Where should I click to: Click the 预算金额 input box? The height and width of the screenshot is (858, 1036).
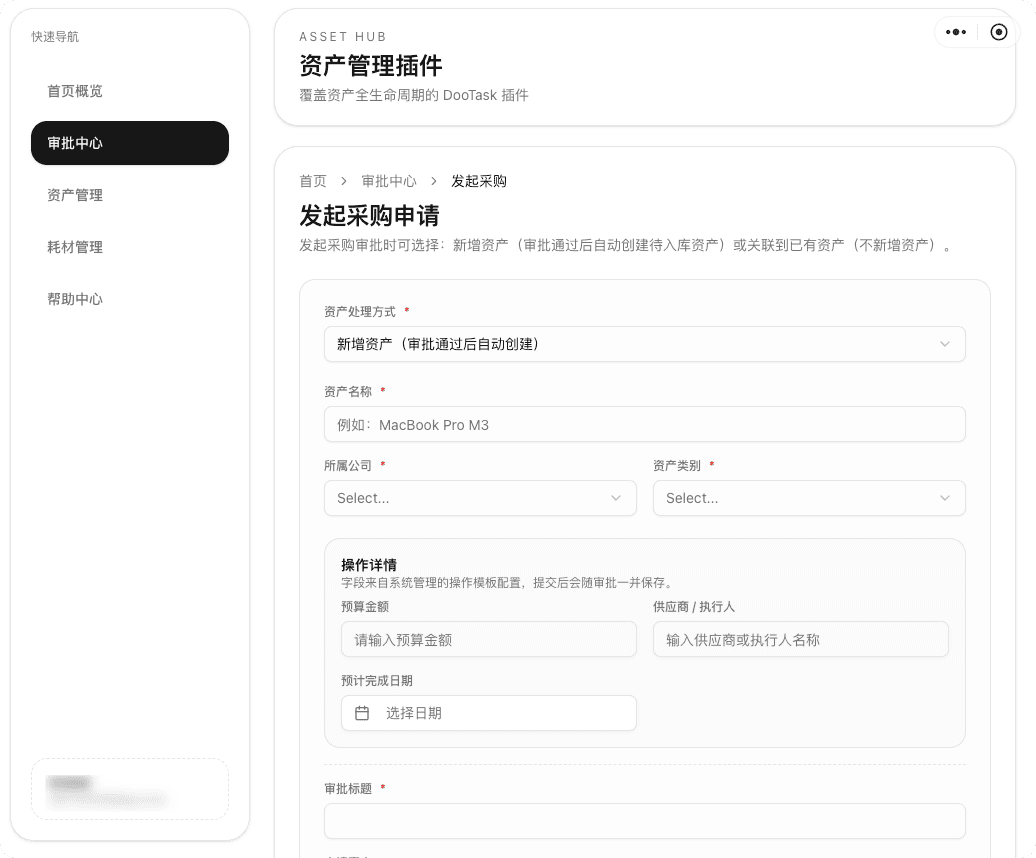488,639
